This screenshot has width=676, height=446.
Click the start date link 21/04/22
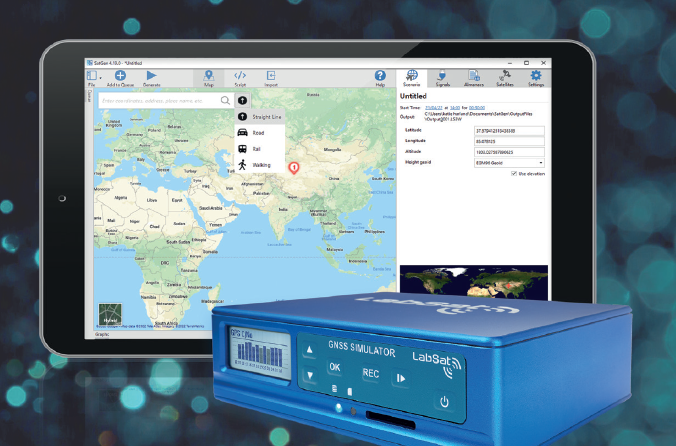[x=433, y=108]
